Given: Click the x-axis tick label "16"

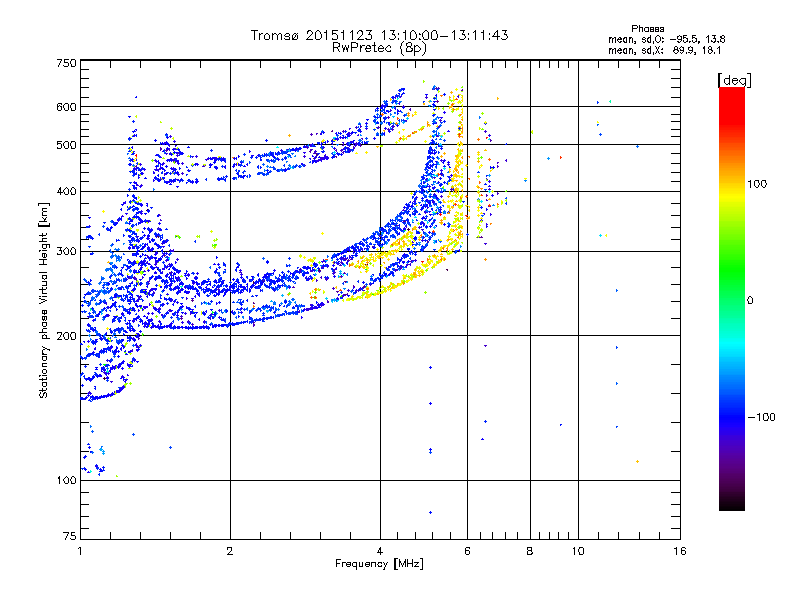Looking at the screenshot, I should [x=680, y=551].
